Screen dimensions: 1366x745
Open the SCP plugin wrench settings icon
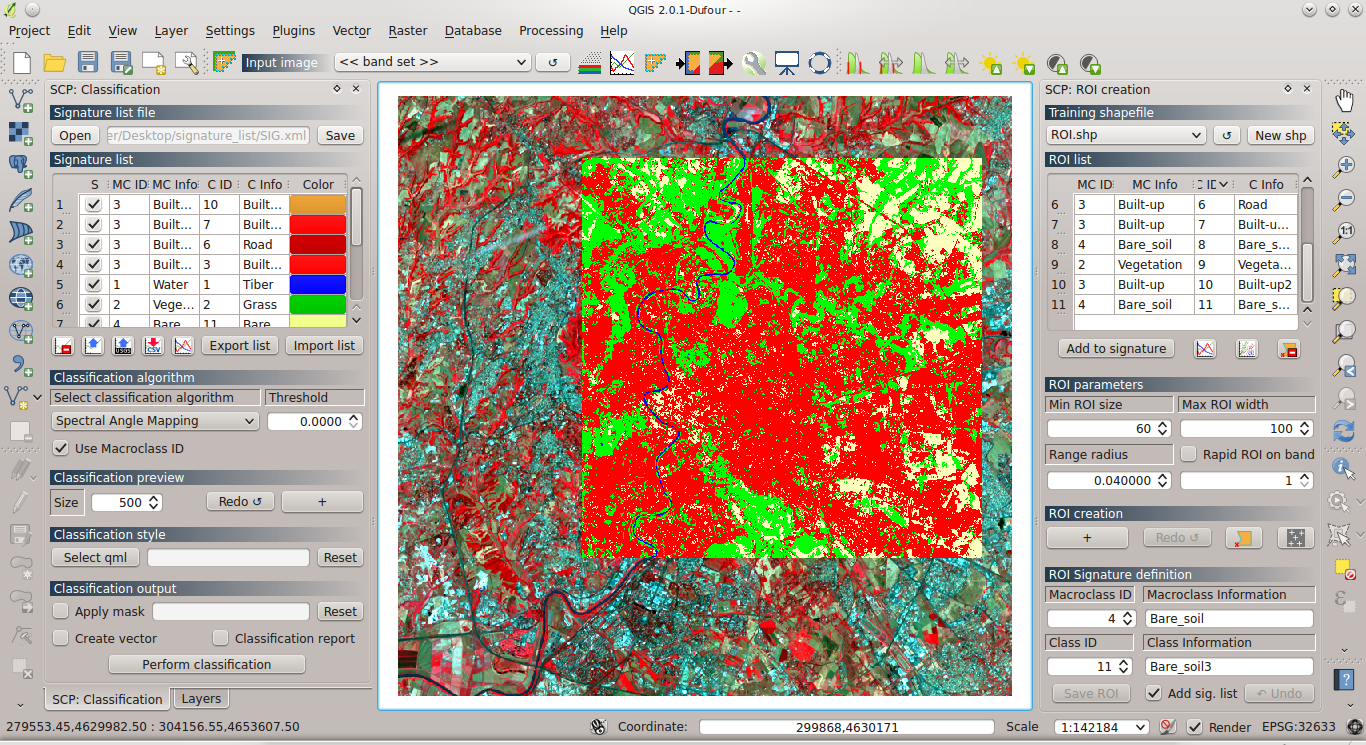tap(753, 62)
